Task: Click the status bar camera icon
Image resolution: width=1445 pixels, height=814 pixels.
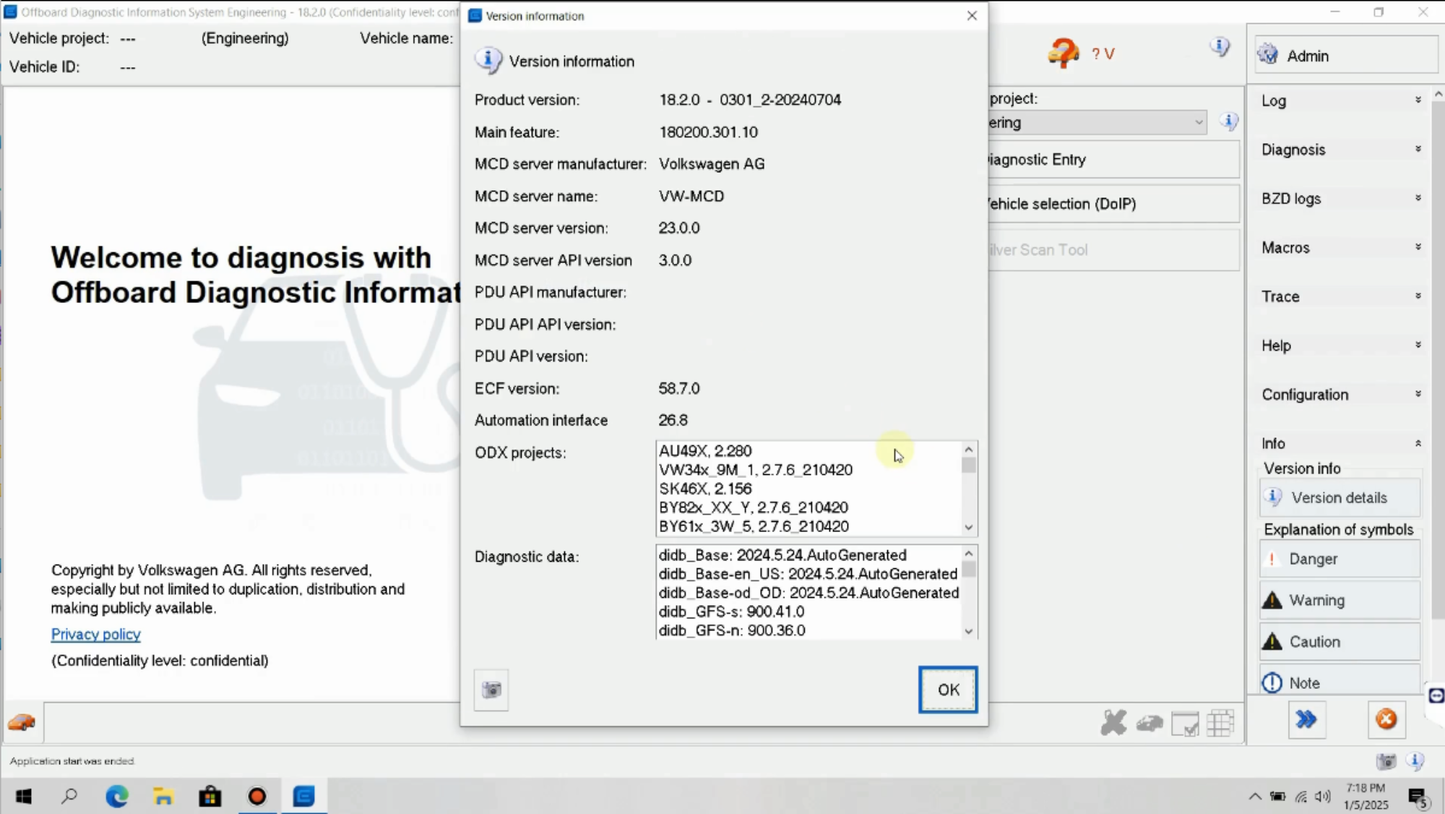Action: [1386, 762]
